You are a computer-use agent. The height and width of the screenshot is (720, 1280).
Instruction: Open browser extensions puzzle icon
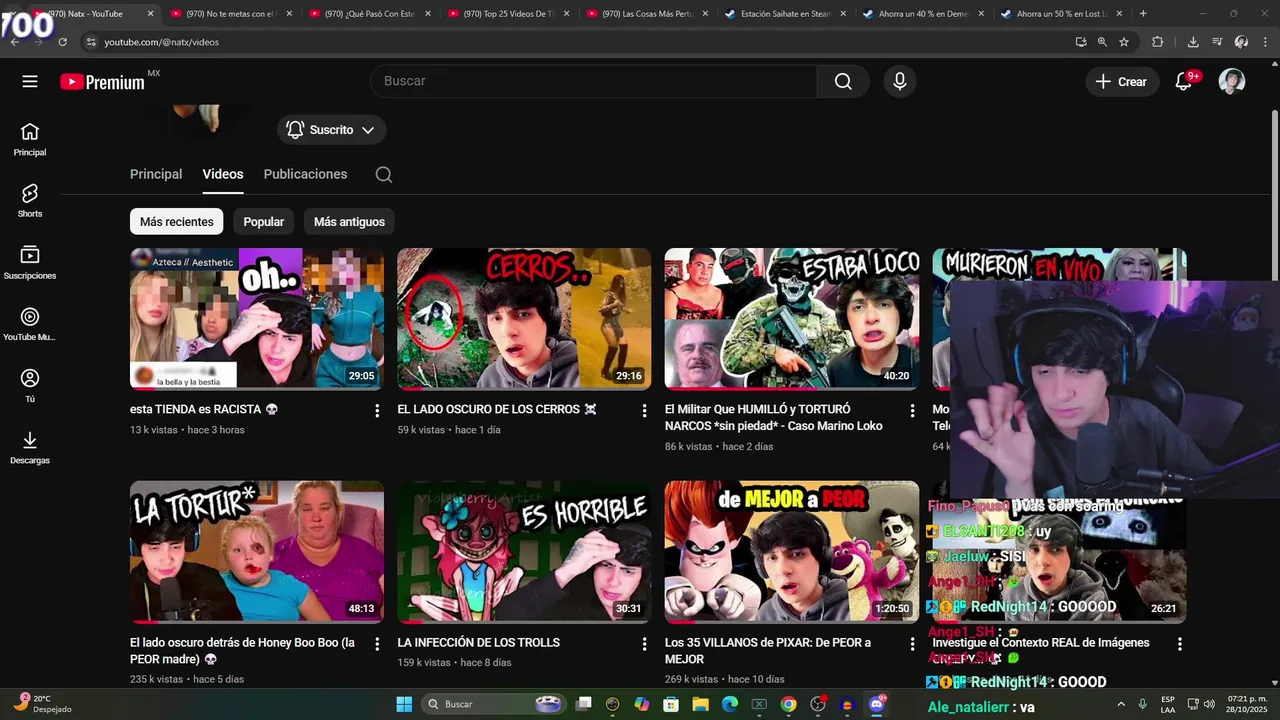[x=1158, y=42]
